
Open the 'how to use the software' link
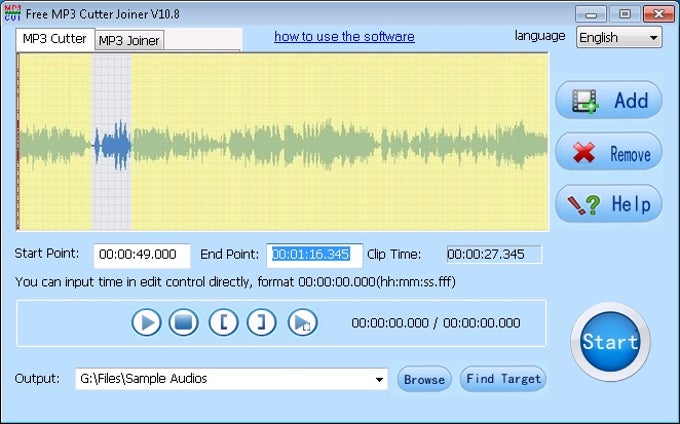[x=344, y=37]
